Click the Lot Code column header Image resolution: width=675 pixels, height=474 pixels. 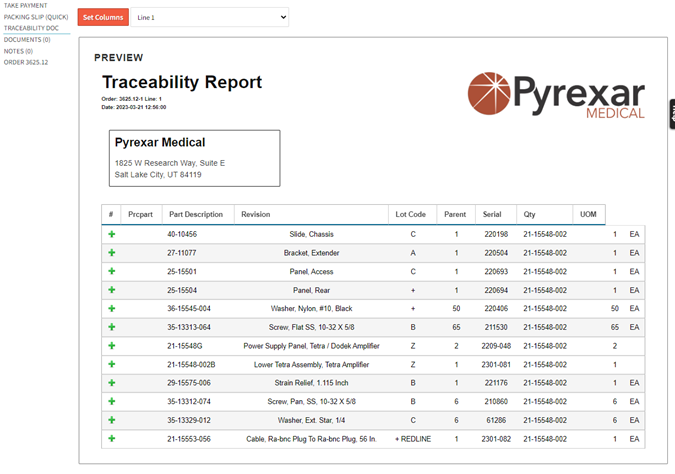(411, 214)
